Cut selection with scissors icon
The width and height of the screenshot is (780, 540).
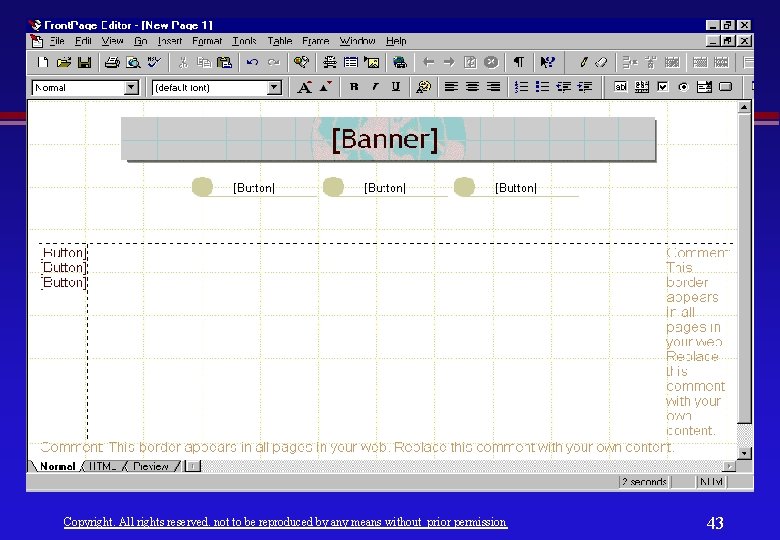pos(183,62)
